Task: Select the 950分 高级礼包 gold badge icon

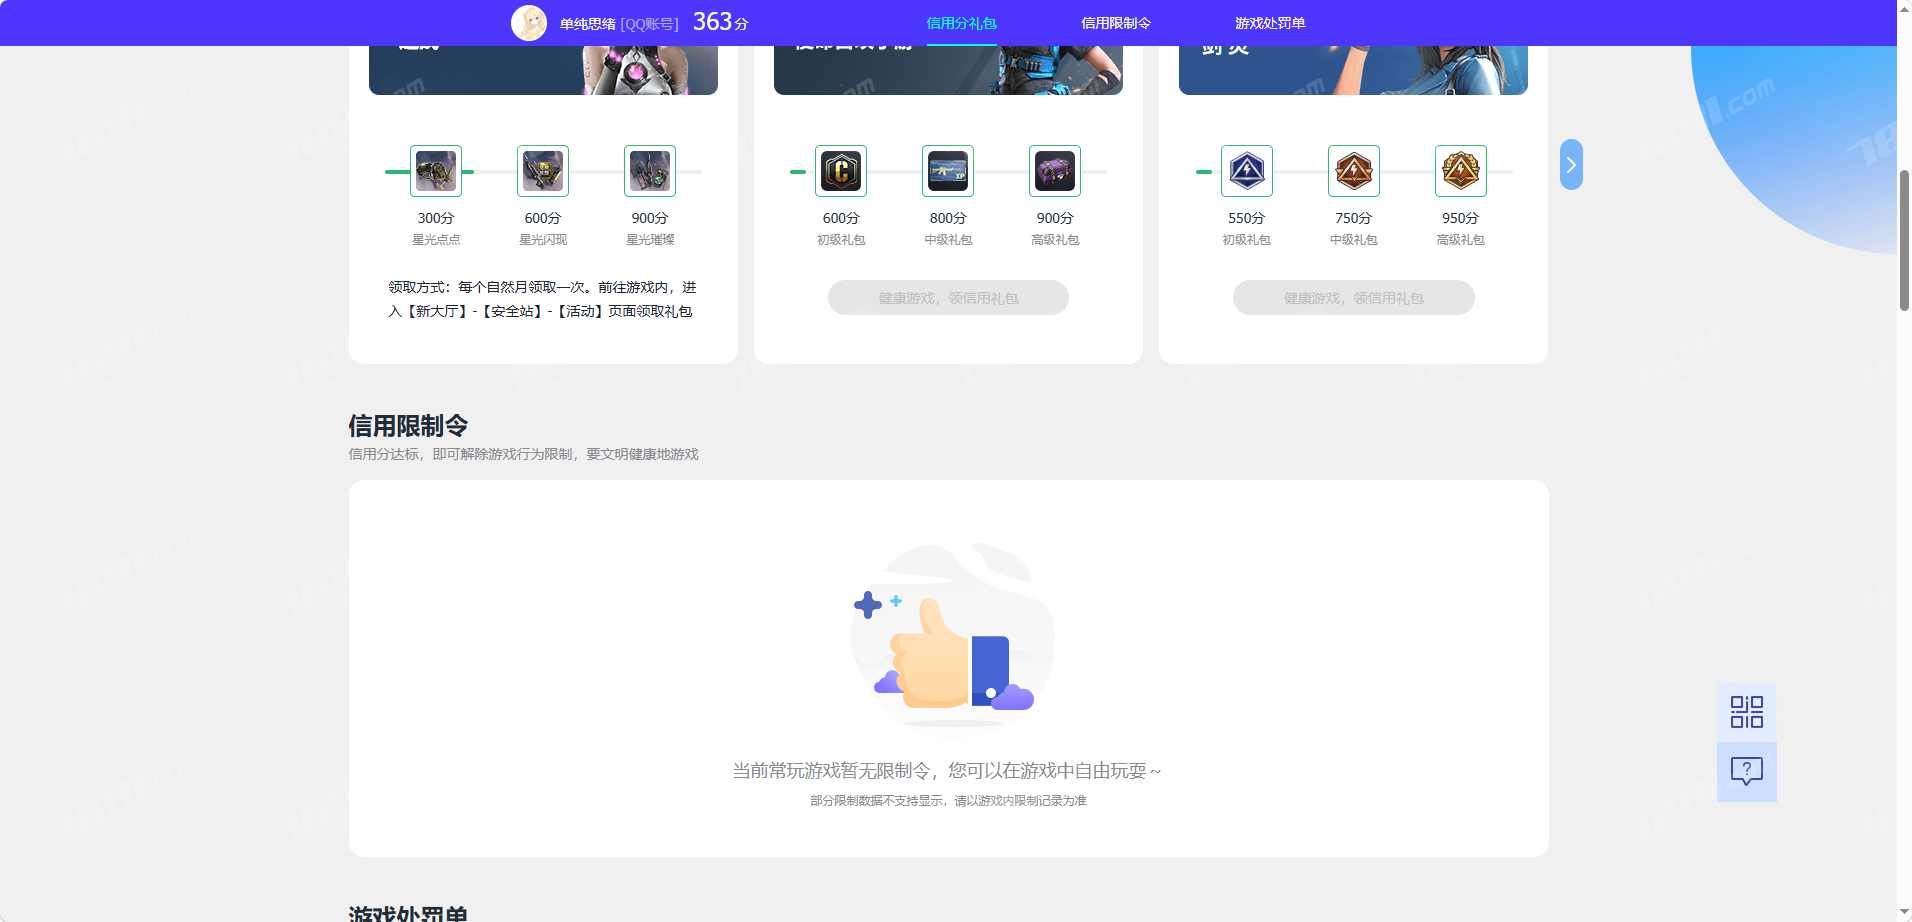Action: (1461, 171)
